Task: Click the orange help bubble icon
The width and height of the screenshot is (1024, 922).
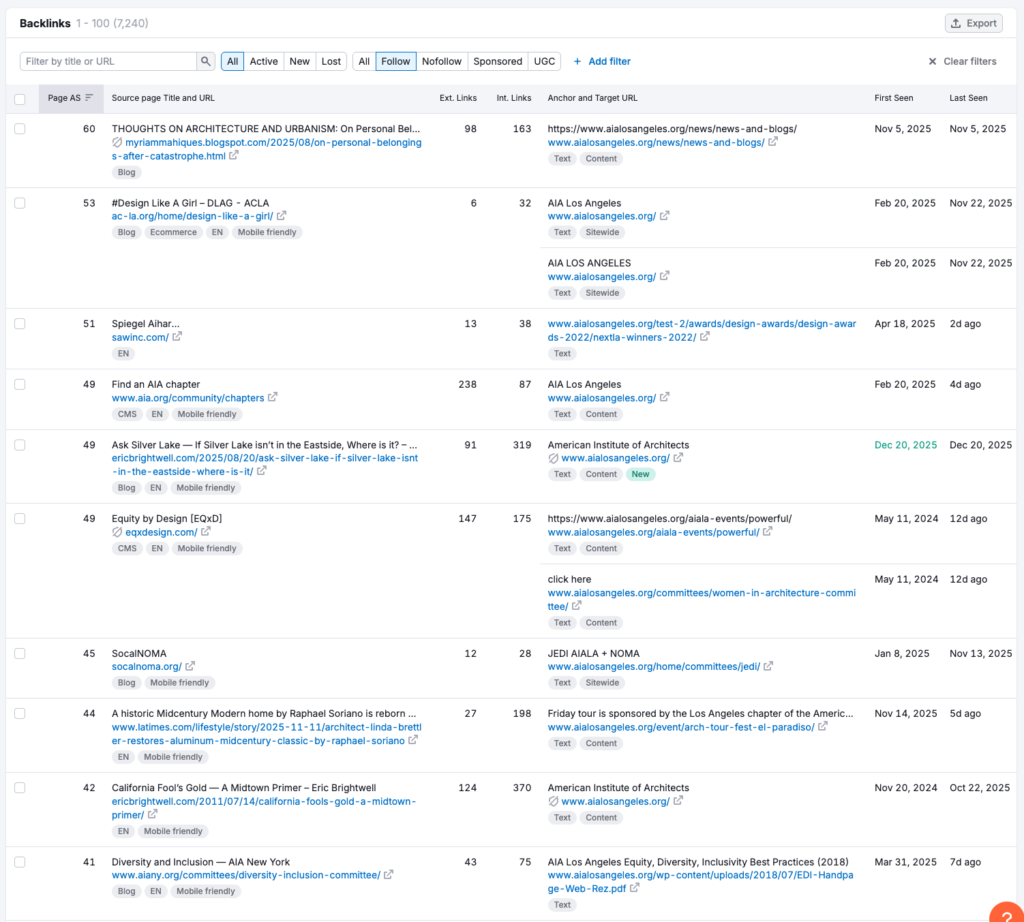Action: click(1007, 910)
